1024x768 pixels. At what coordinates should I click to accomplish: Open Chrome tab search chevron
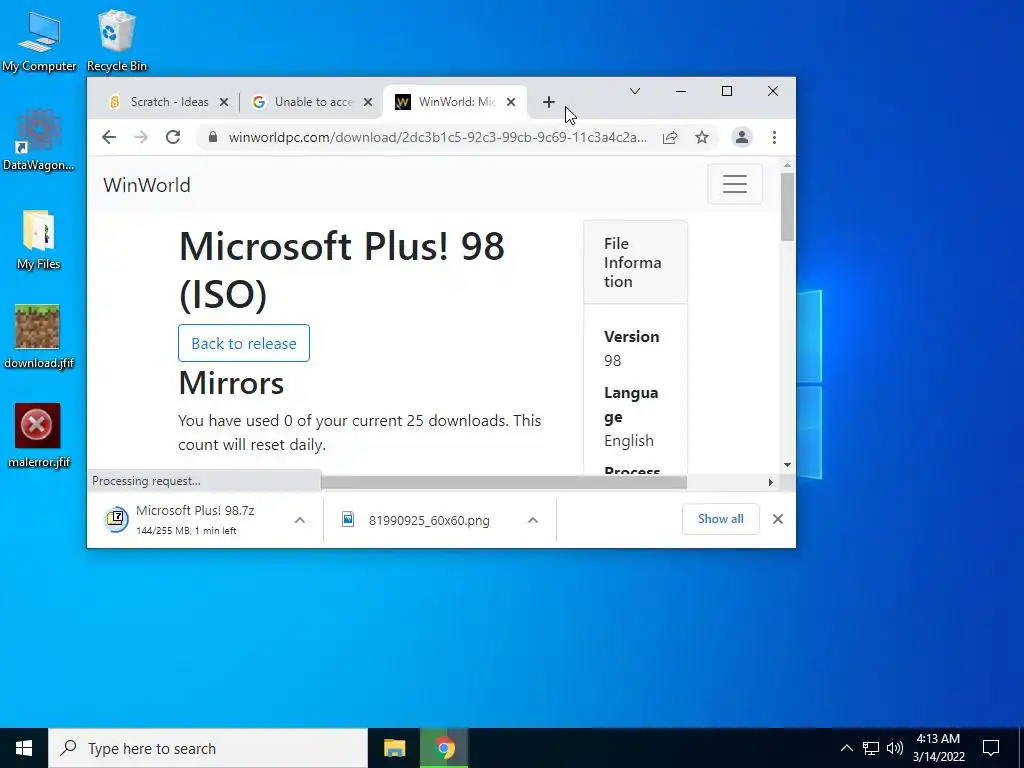[x=634, y=91]
